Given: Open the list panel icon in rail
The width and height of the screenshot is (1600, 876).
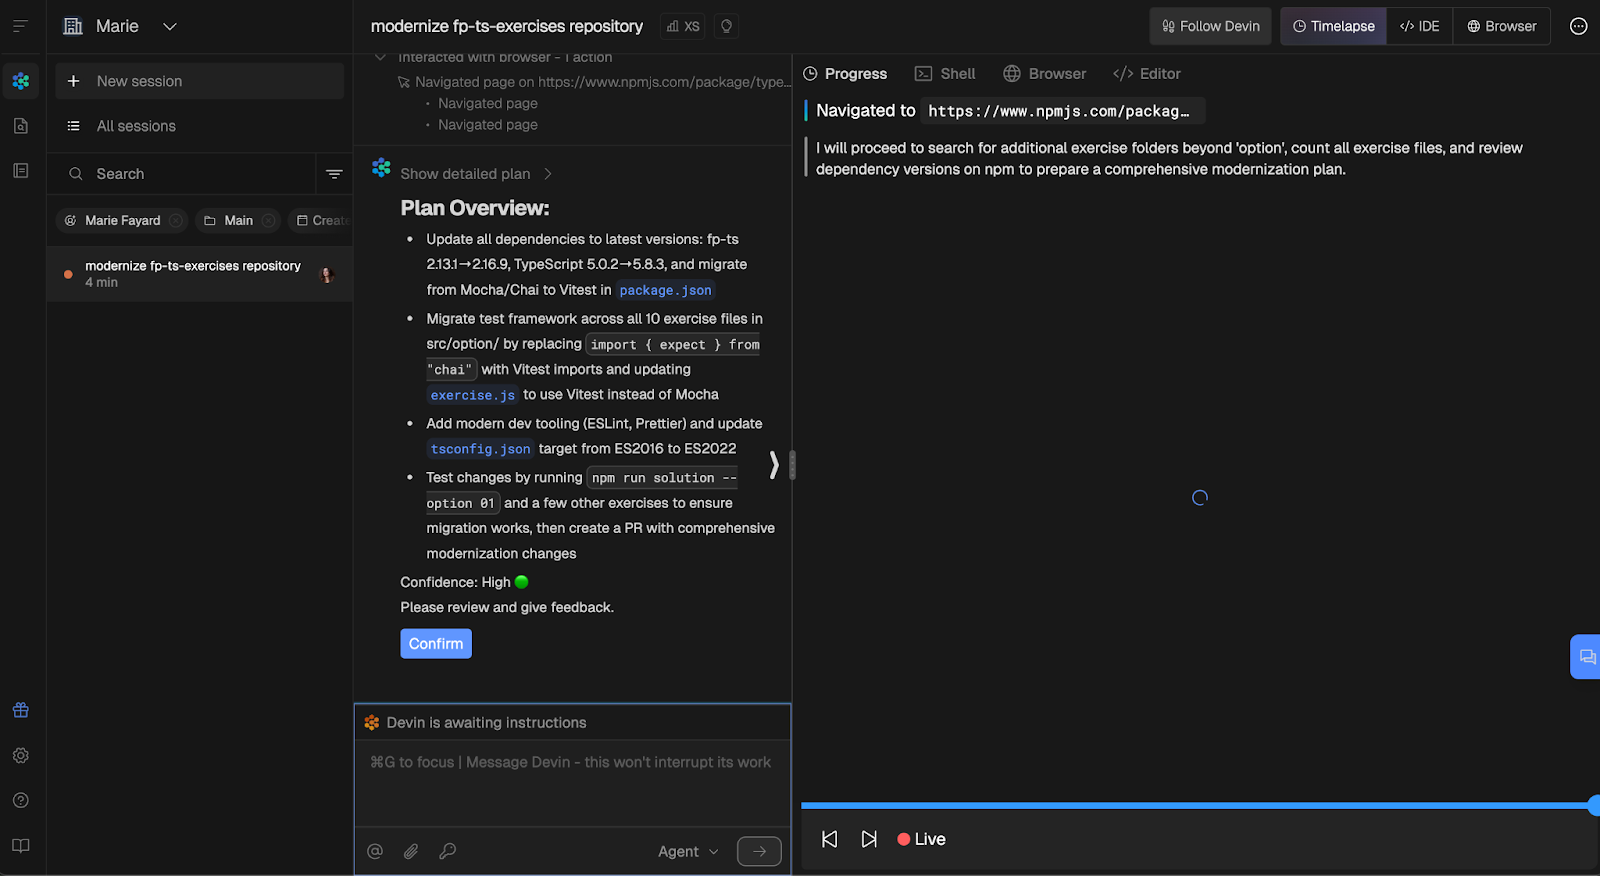Looking at the screenshot, I should tap(21, 171).
